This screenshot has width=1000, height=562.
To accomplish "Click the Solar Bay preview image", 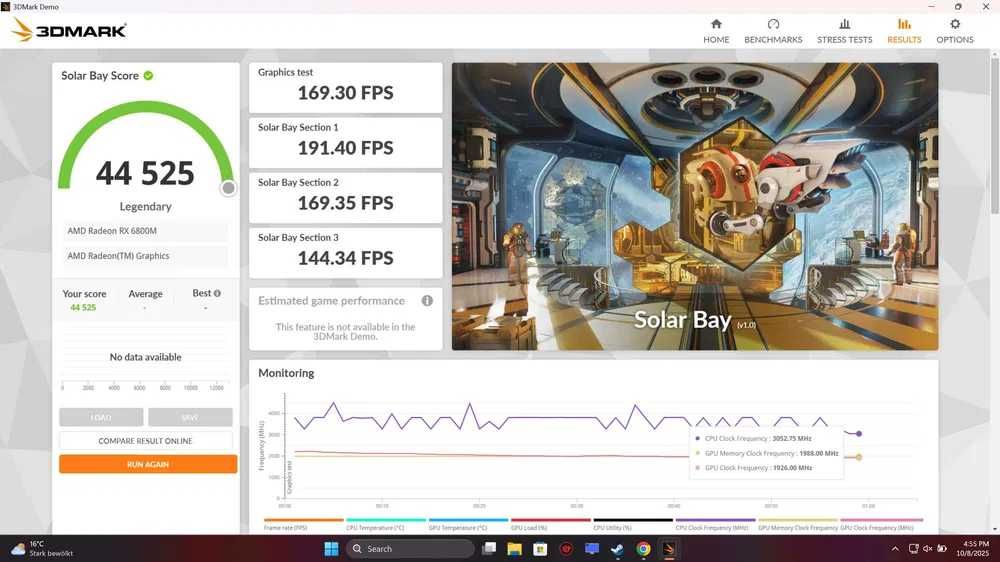I will [695, 206].
